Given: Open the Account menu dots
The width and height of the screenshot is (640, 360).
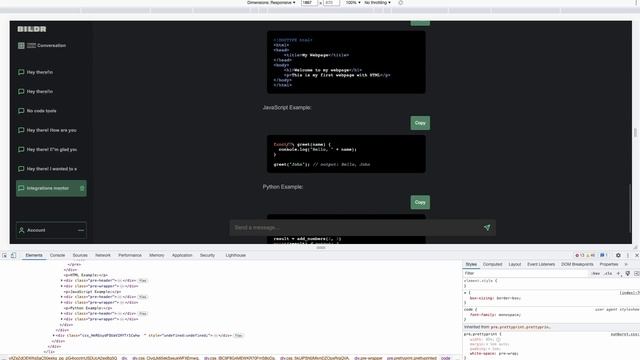Looking at the screenshot, I should click(81, 230).
